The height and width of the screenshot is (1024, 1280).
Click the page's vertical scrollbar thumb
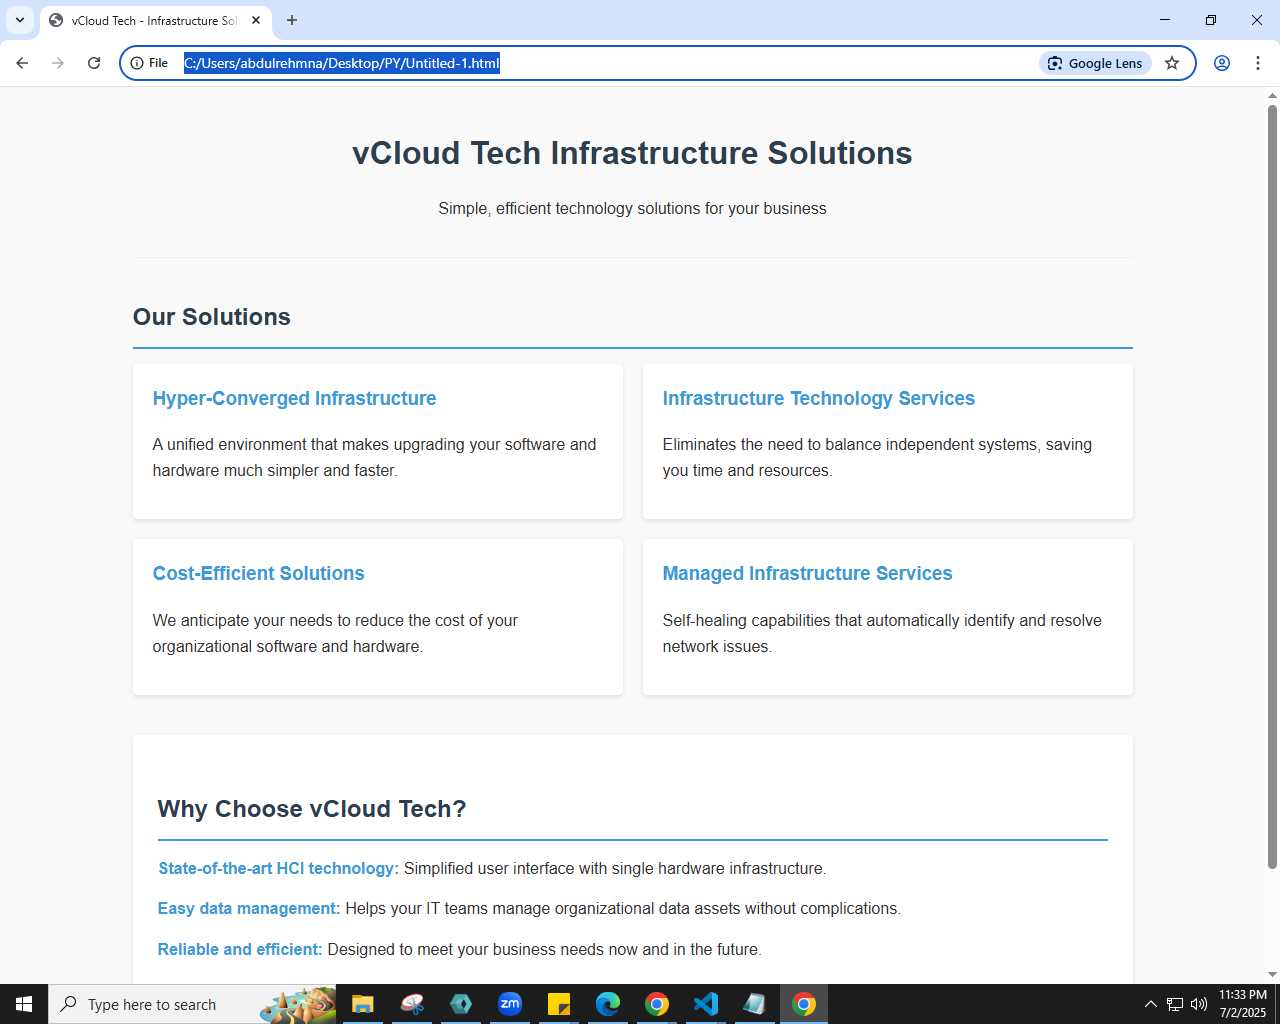[x=1272, y=486]
